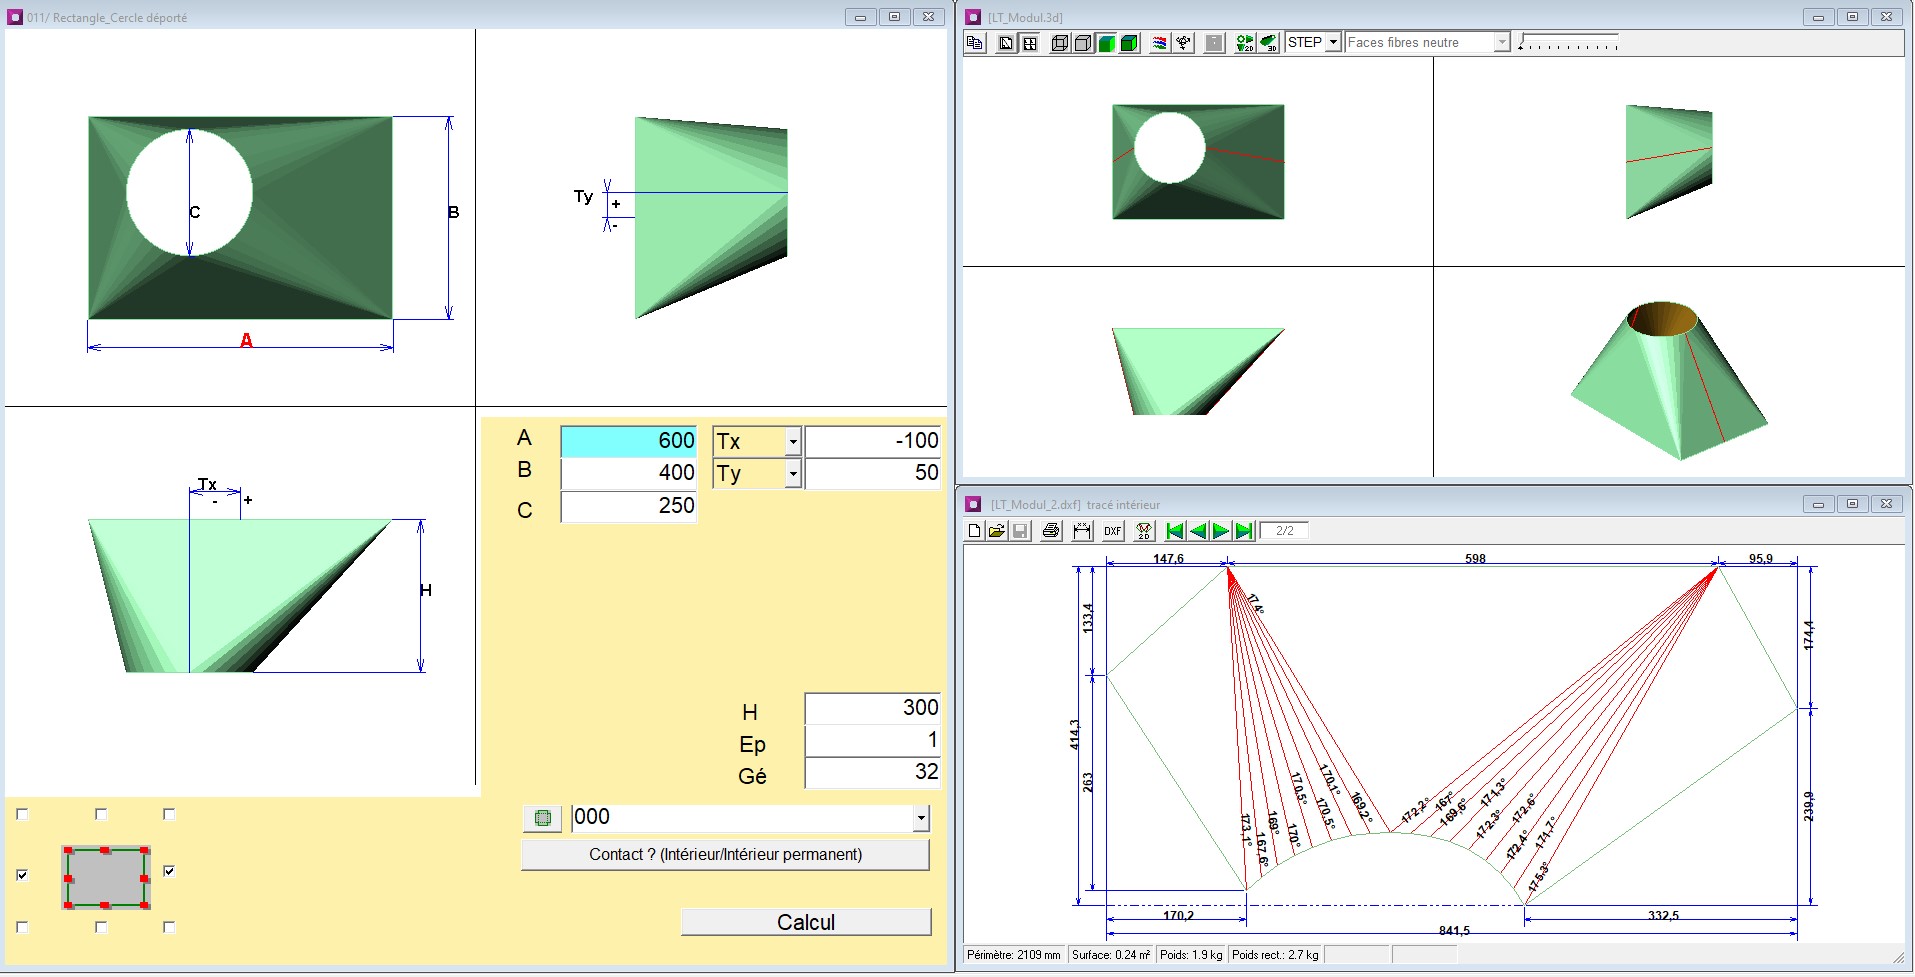Click the Périmètre: 2109 mm status entry

1014,955
